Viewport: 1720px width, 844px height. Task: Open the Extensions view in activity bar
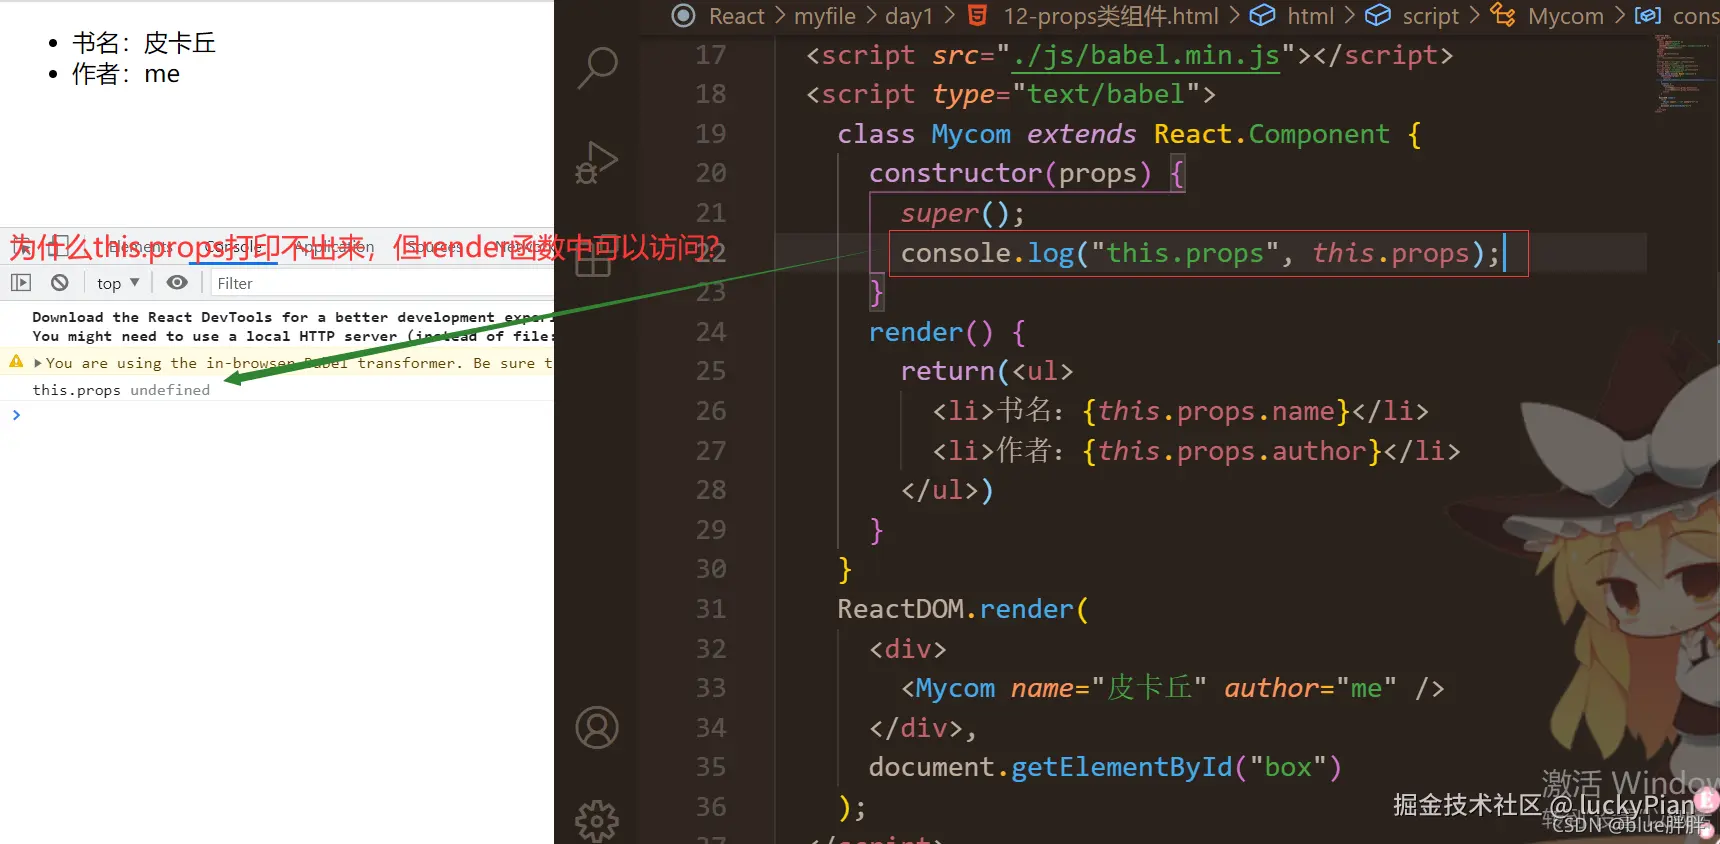pyautogui.click(x=593, y=259)
